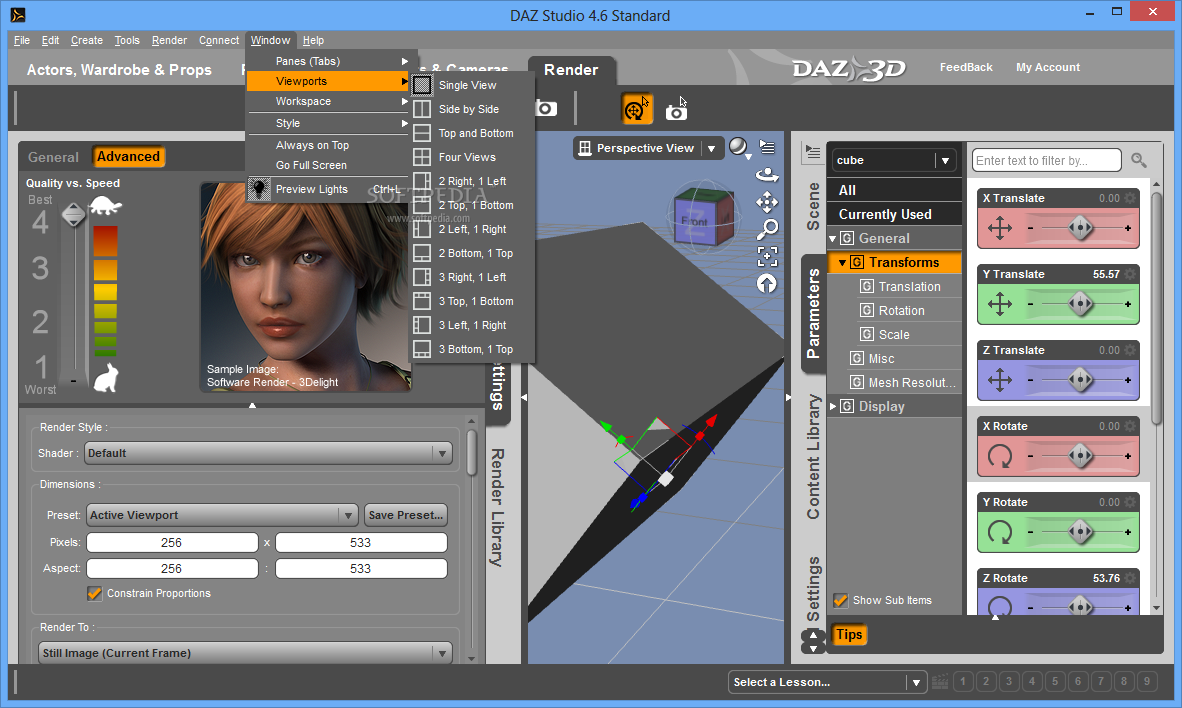Select the orange spot render tool icon
Image resolution: width=1182 pixels, height=708 pixels.
[636, 109]
